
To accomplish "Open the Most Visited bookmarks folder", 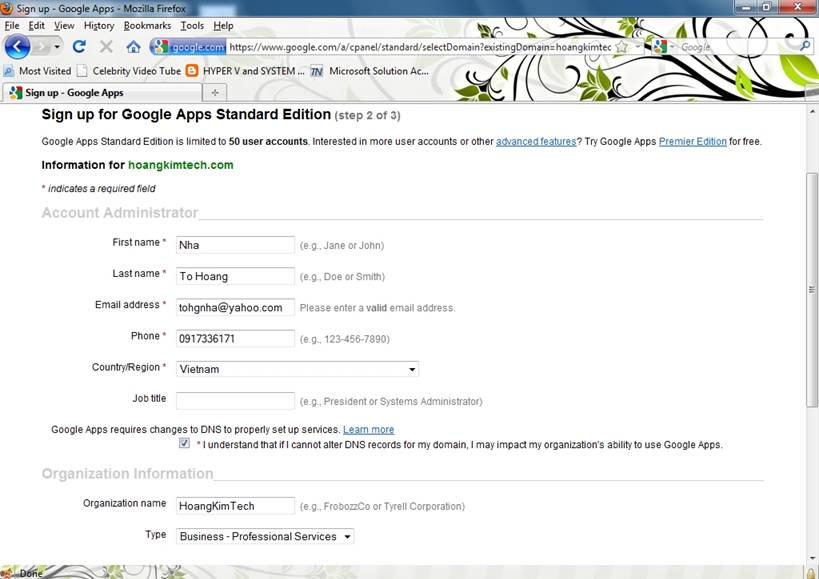I will tap(37, 71).
